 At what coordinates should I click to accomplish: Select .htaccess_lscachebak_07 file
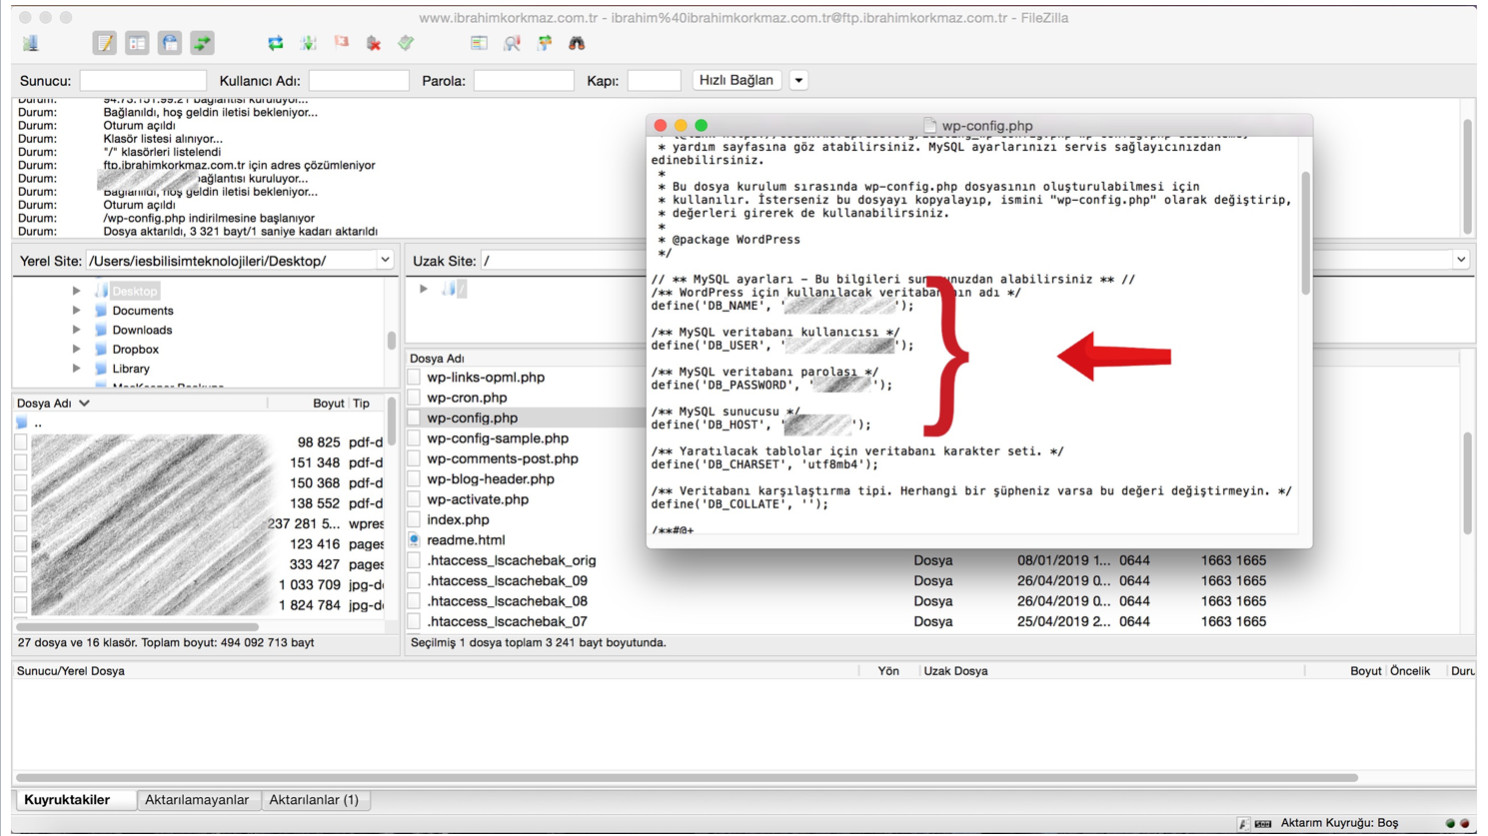pyautogui.click(x=507, y=621)
